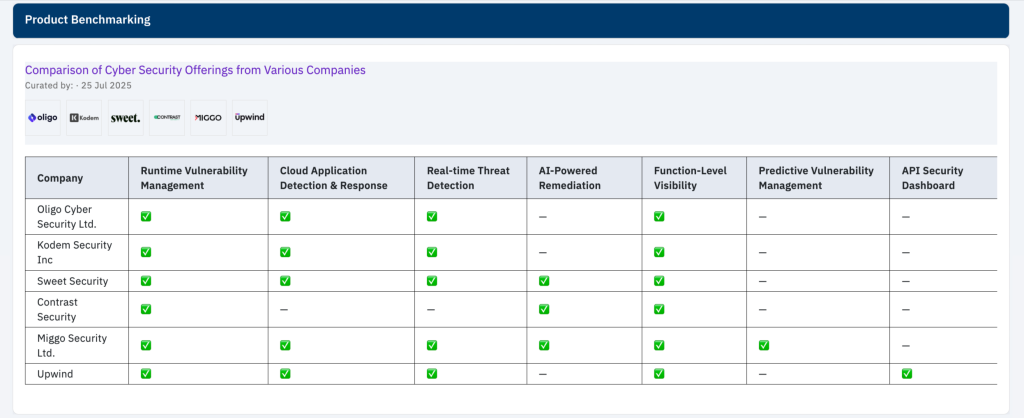Click Miggo's Function-Level Visibility checkmark
This screenshot has height=418, width=1024.
click(x=659, y=345)
